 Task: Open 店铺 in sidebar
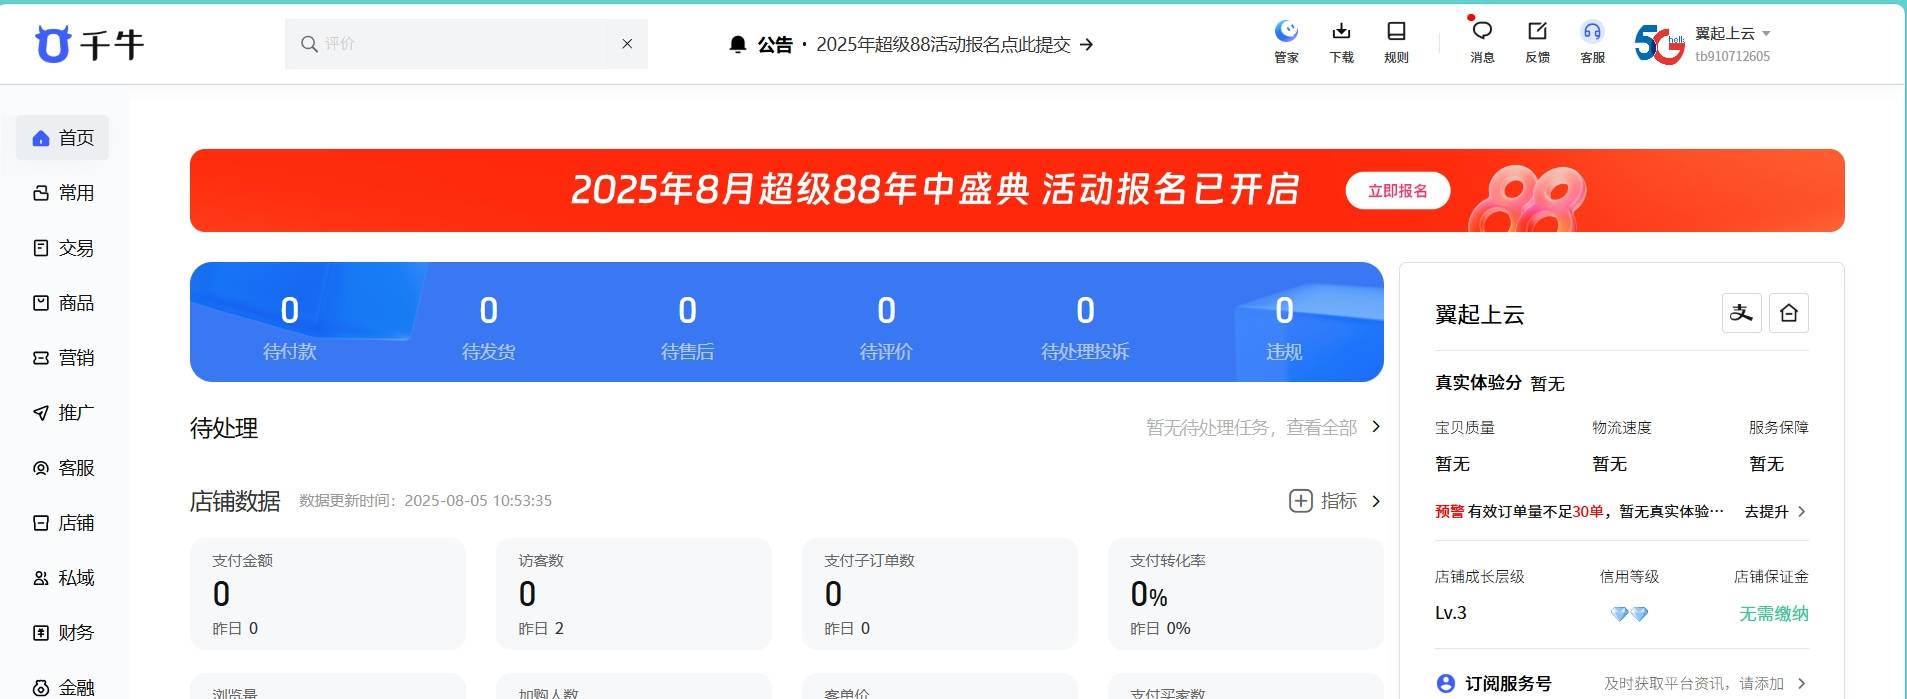point(62,523)
